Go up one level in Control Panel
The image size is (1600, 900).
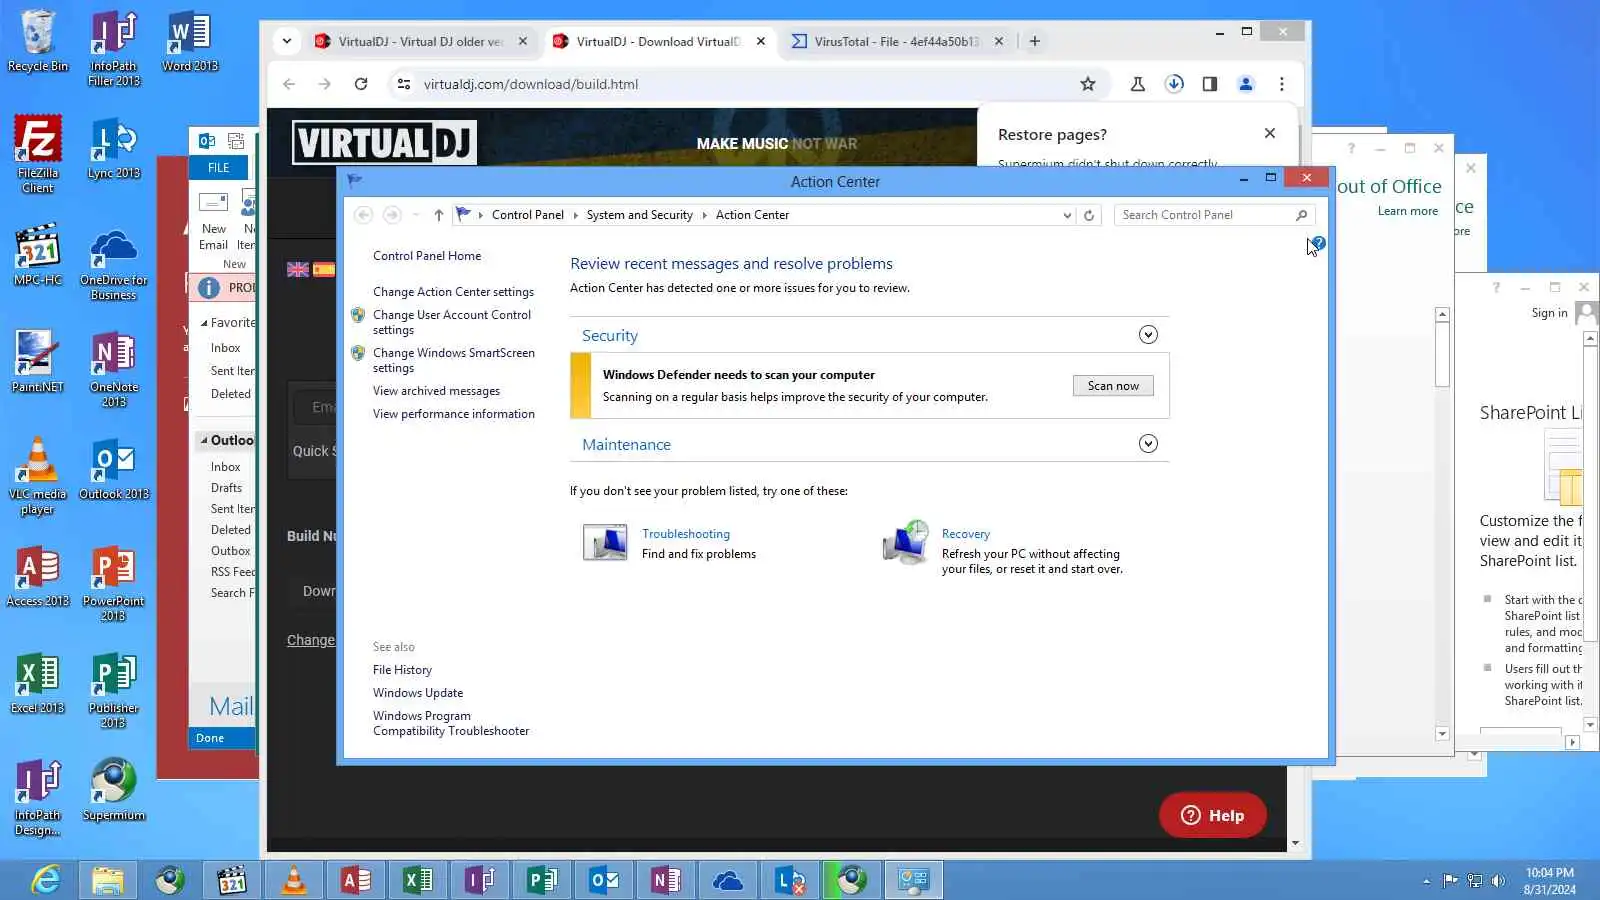(438, 215)
